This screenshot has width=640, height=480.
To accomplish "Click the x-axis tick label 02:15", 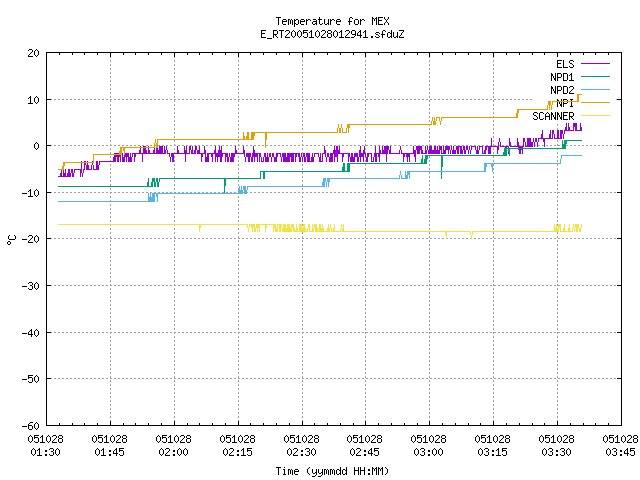I will tap(238, 452).
